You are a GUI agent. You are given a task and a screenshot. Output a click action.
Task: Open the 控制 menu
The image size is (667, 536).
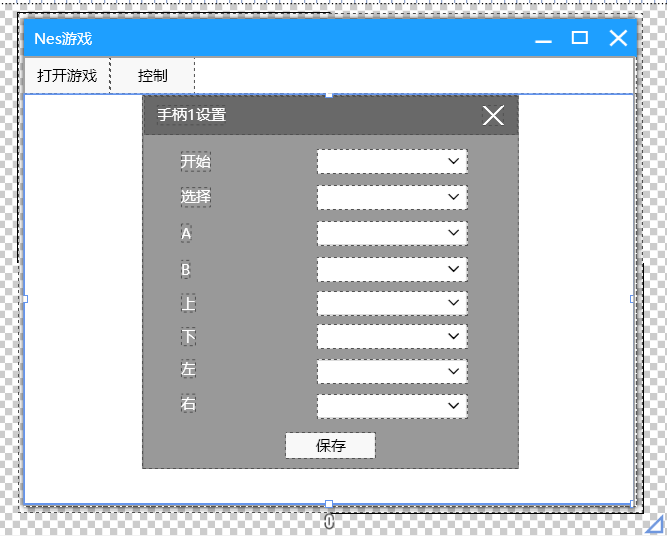pyautogui.click(x=153, y=76)
